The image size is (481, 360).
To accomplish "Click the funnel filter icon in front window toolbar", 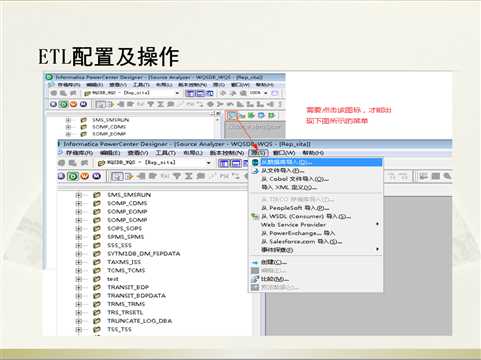I will pyautogui.click(x=177, y=176).
